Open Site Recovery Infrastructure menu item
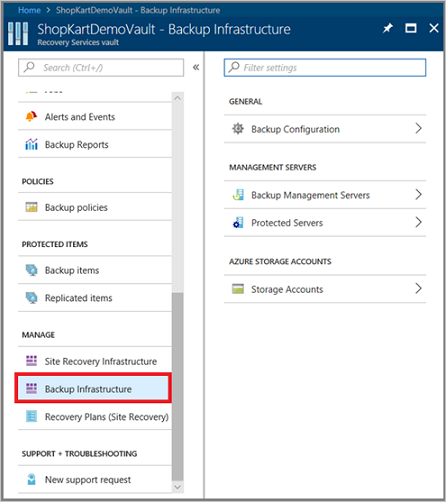The width and height of the screenshot is (446, 502). [x=95, y=361]
